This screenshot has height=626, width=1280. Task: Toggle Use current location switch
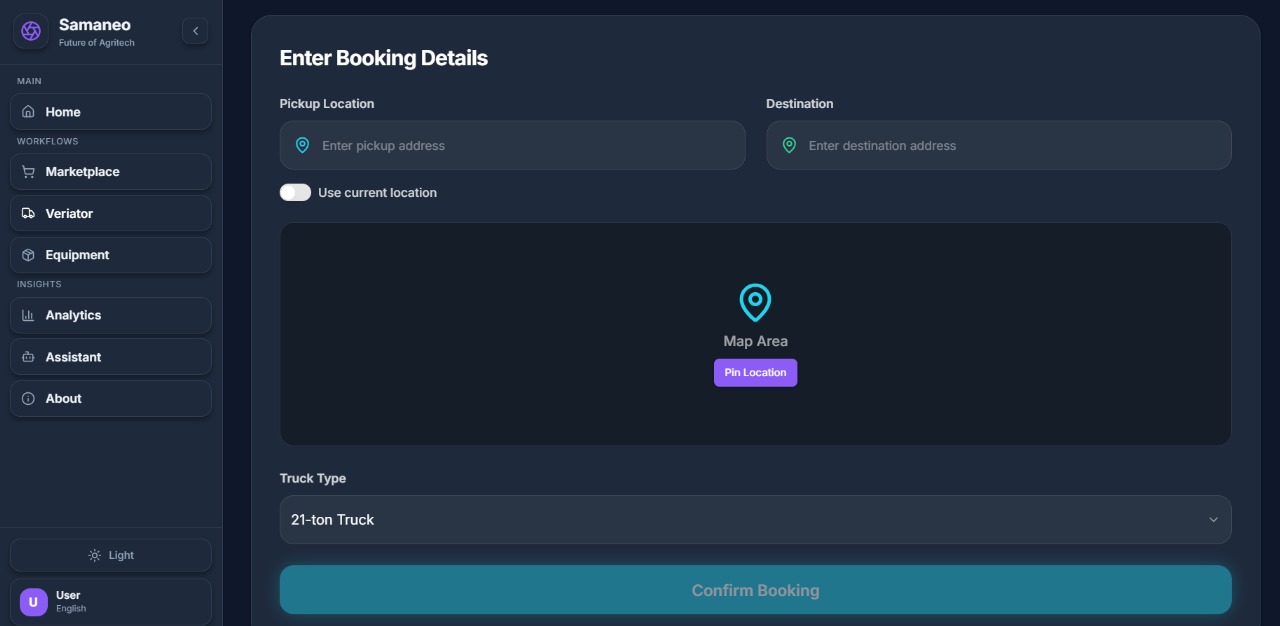click(295, 193)
